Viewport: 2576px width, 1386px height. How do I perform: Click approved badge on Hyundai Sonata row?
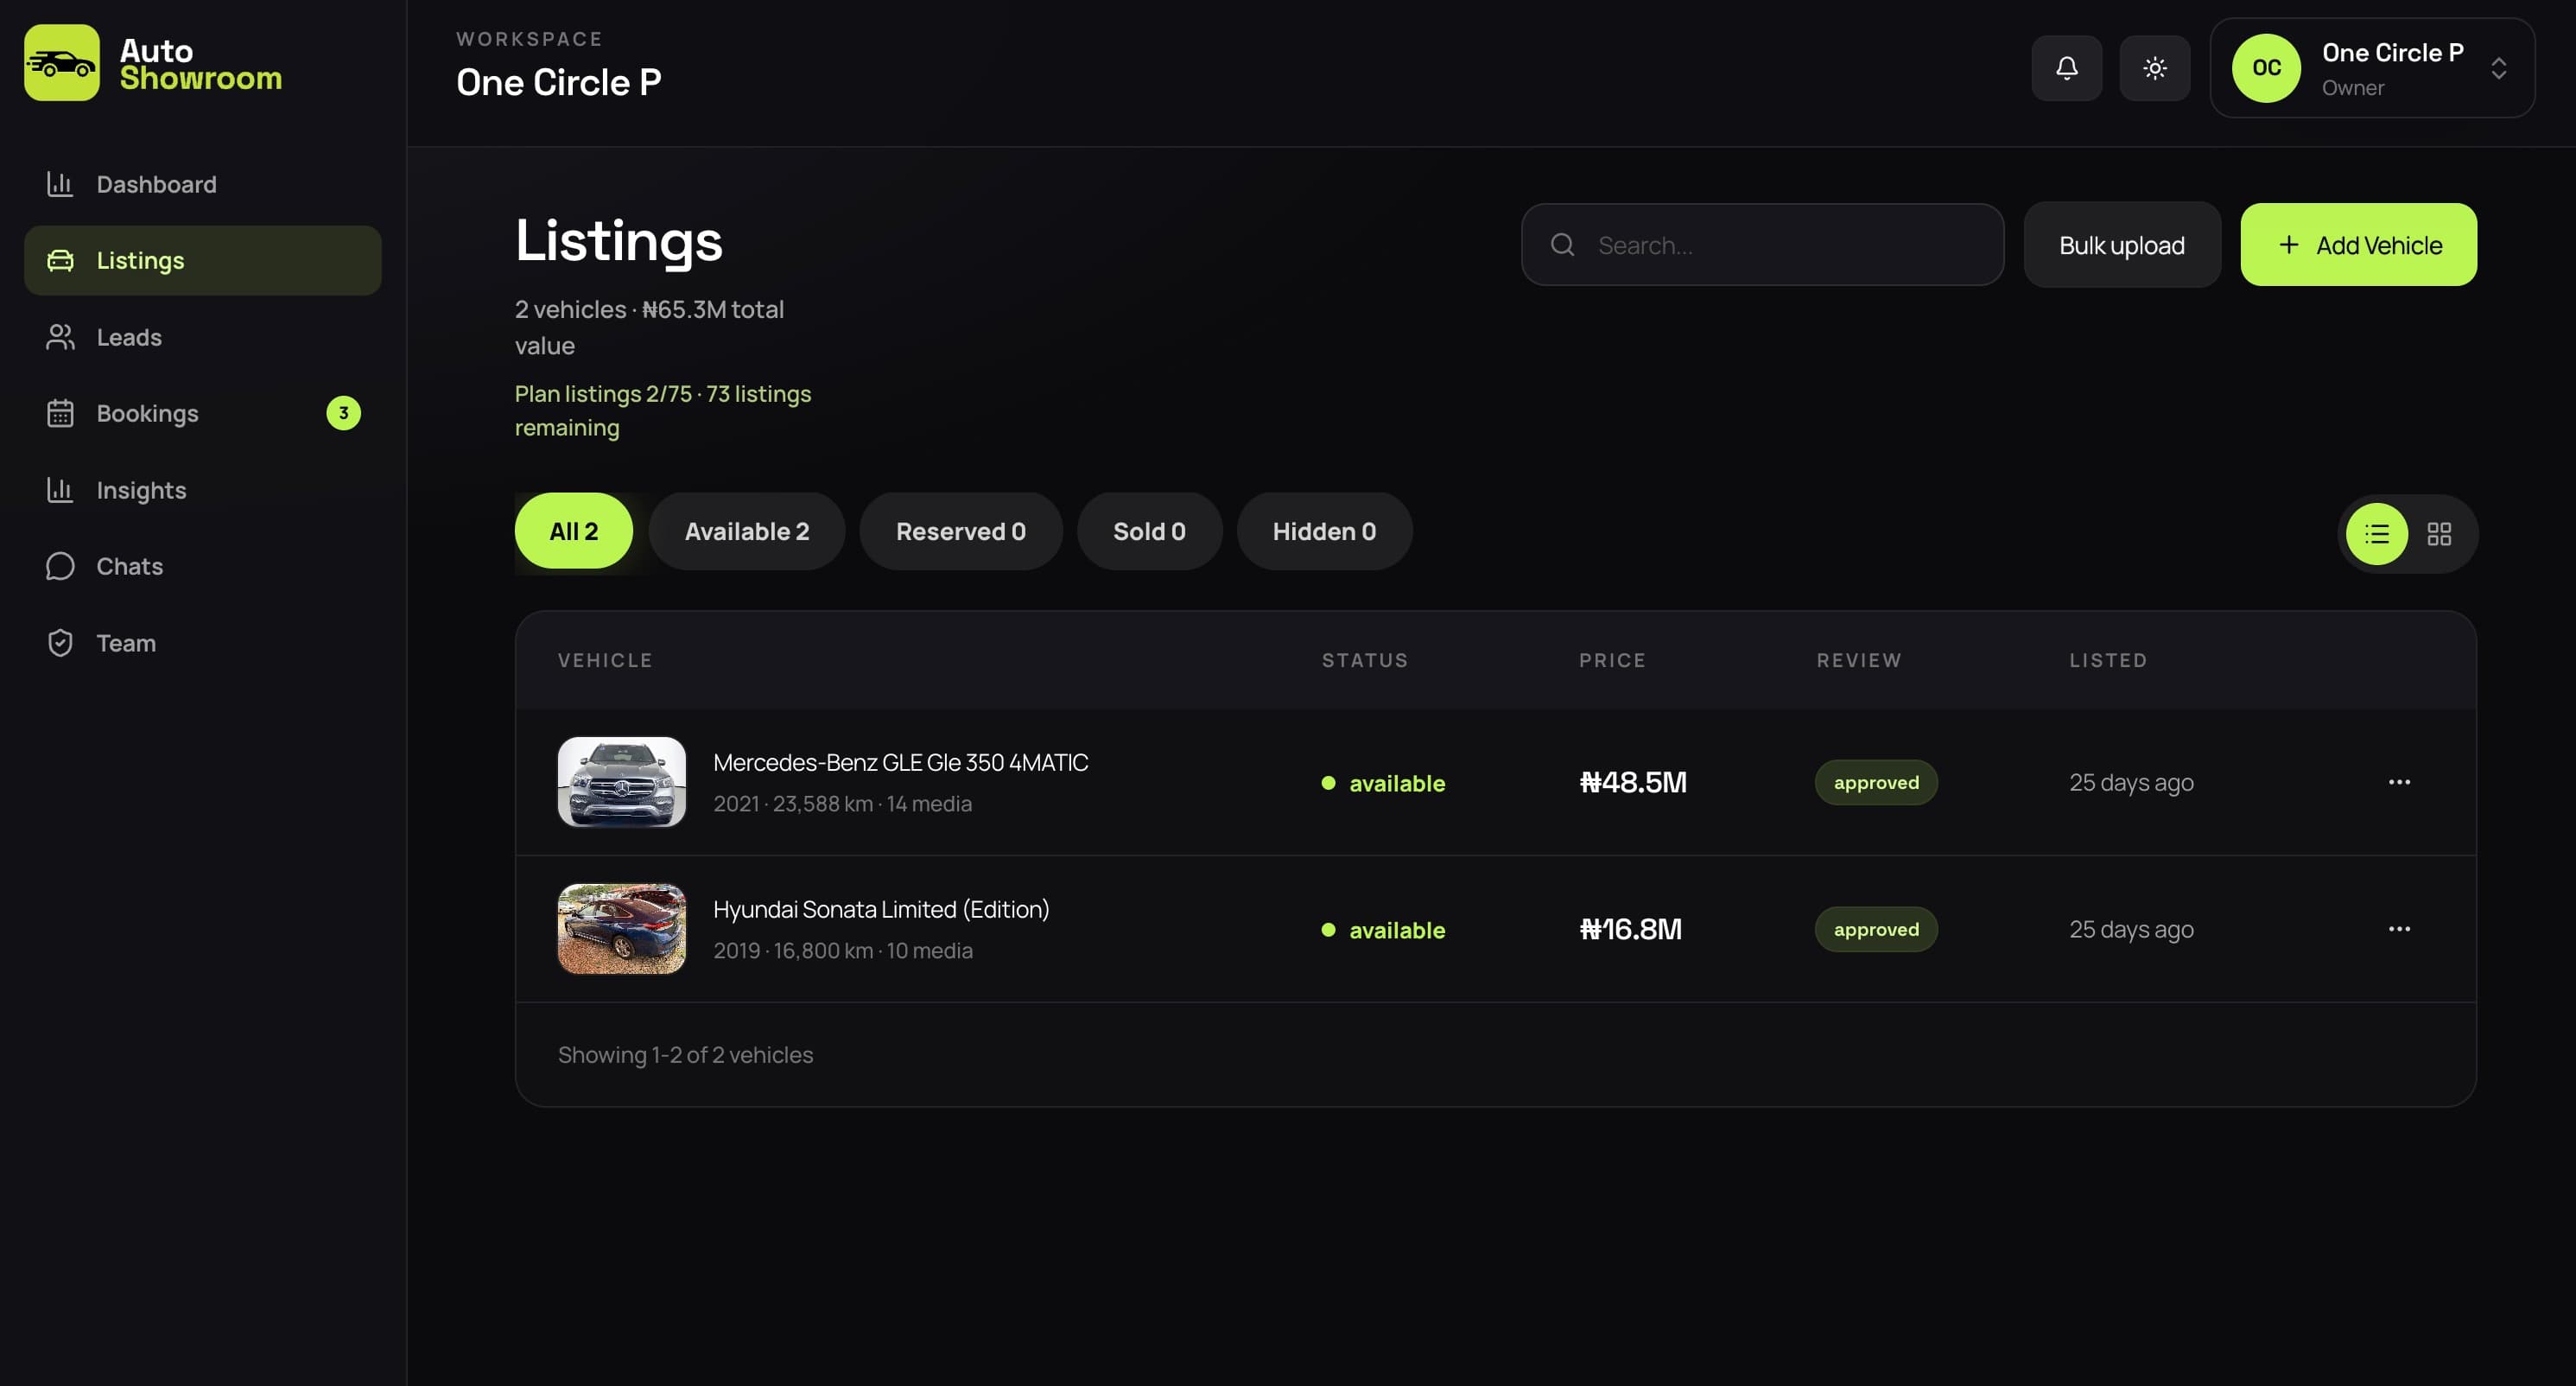pos(1876,929)
